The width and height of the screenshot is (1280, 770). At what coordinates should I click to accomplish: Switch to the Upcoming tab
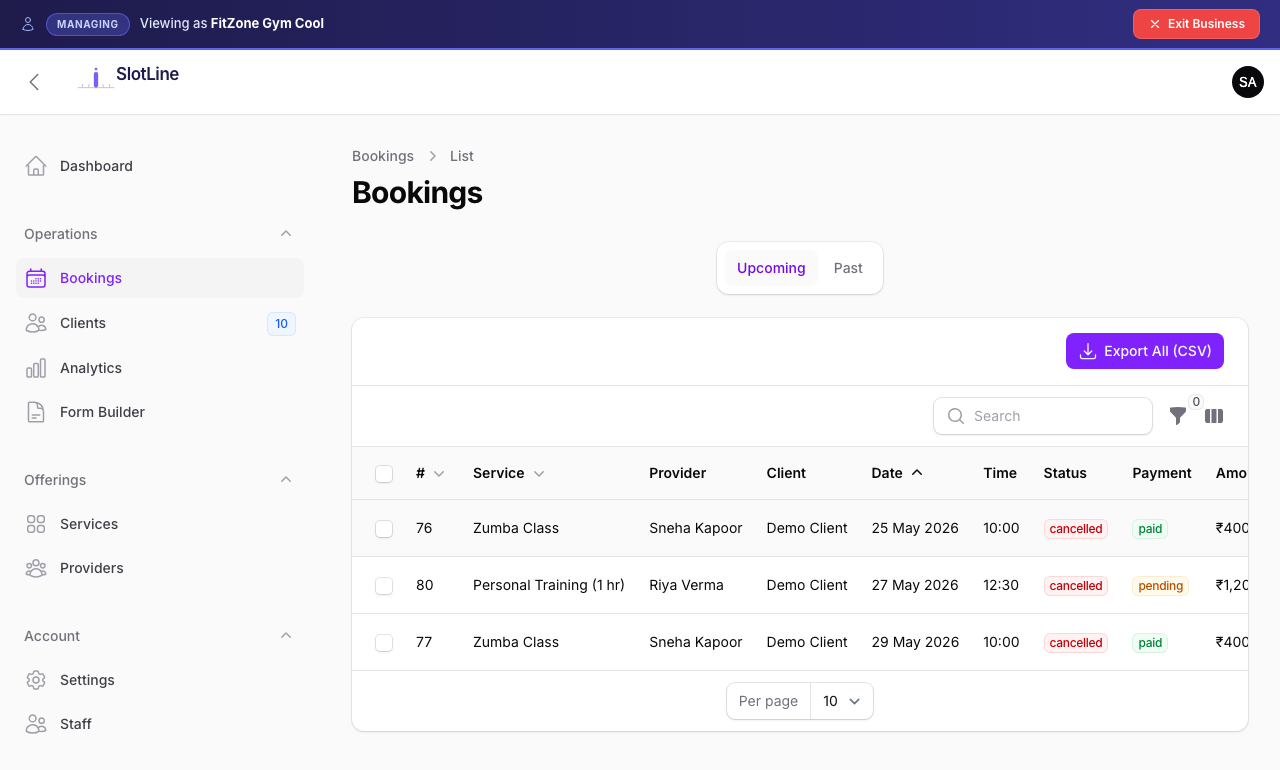coord(771,268)
